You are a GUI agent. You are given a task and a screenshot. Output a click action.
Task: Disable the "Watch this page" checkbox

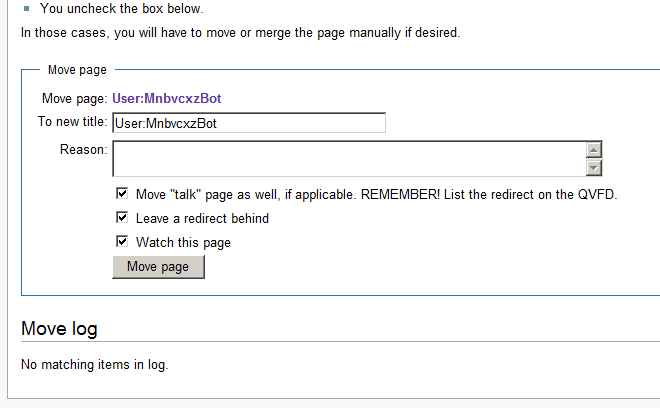coord(122,242)
